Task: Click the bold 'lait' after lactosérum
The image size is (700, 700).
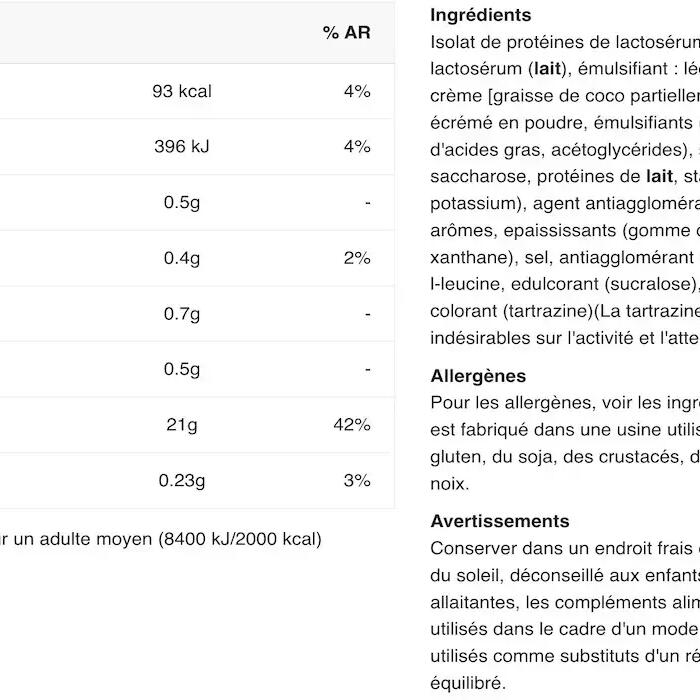Action: 547,69
